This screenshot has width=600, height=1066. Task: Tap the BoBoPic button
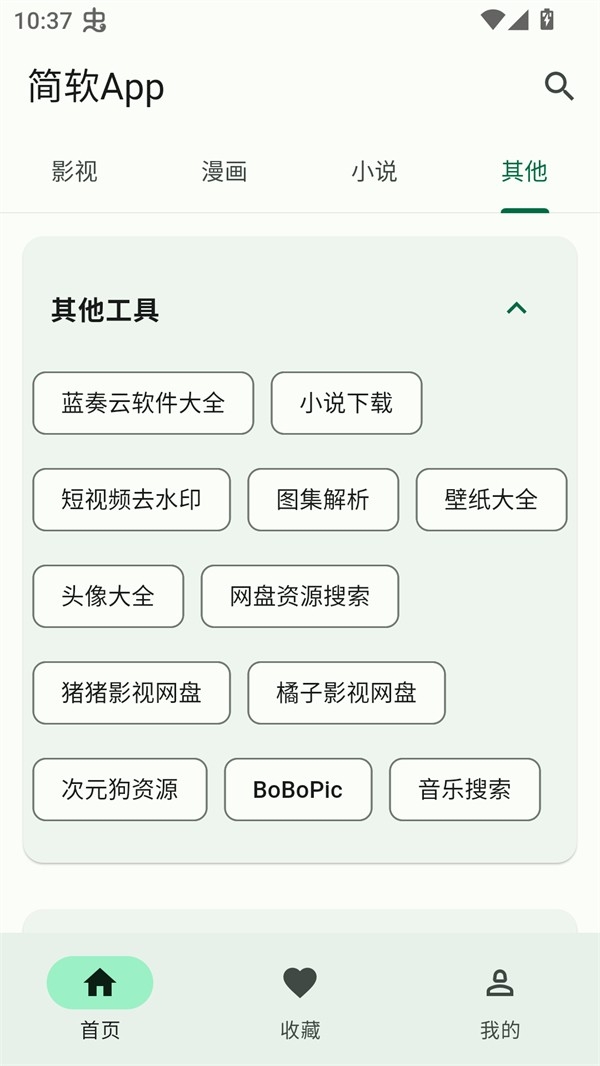coord(298,789)
